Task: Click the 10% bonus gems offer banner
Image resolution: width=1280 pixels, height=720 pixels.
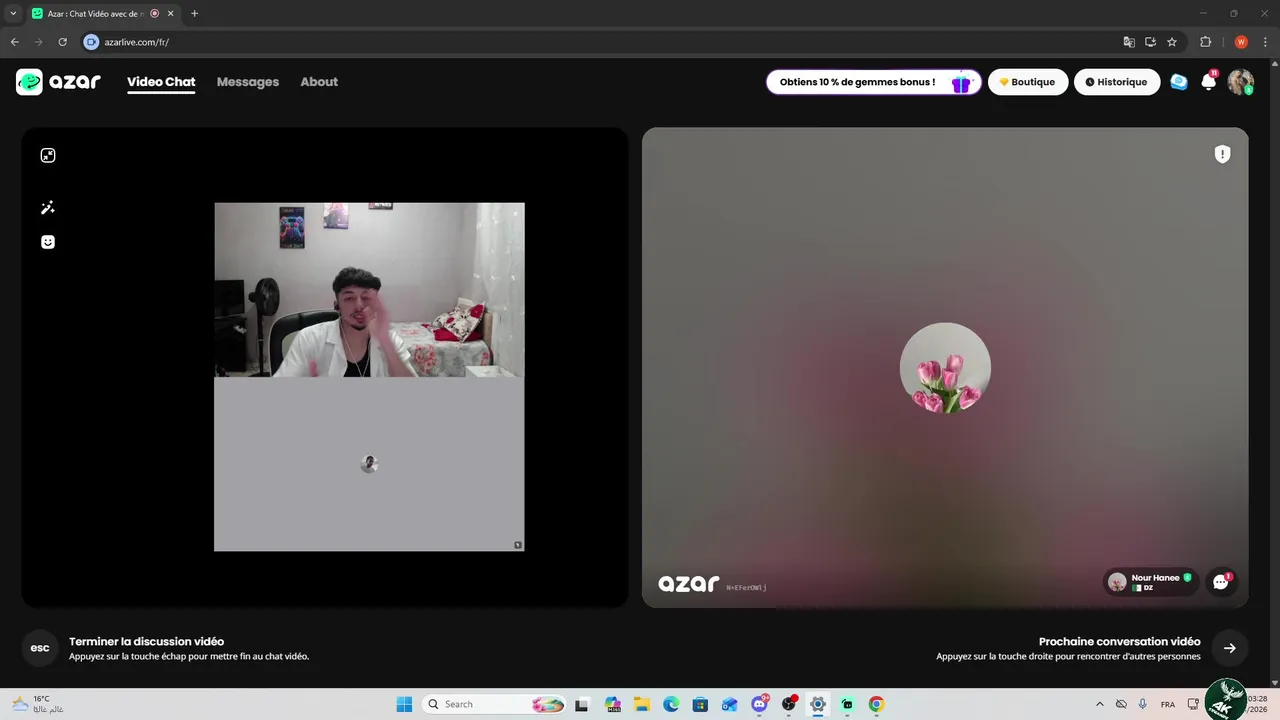Action: [x=874, y=82]
